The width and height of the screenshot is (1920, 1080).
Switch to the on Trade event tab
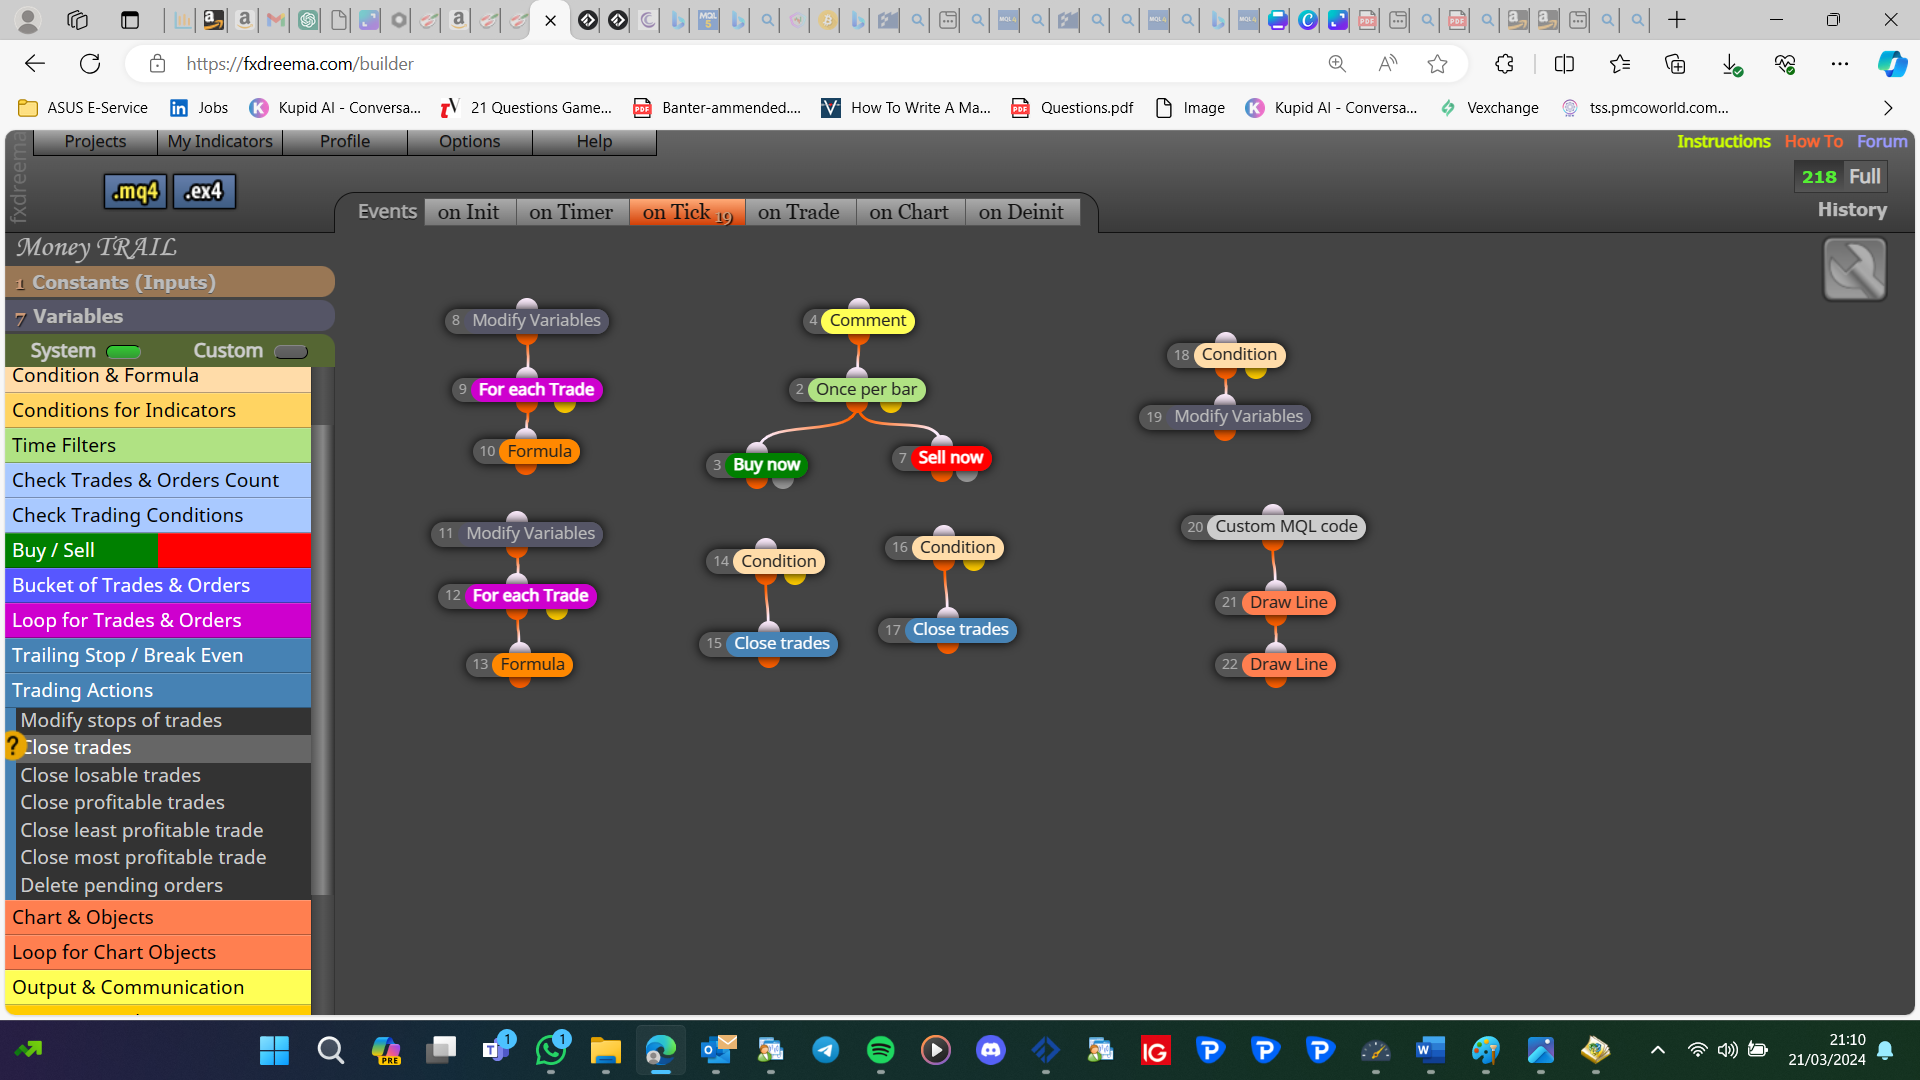[799, 212]
